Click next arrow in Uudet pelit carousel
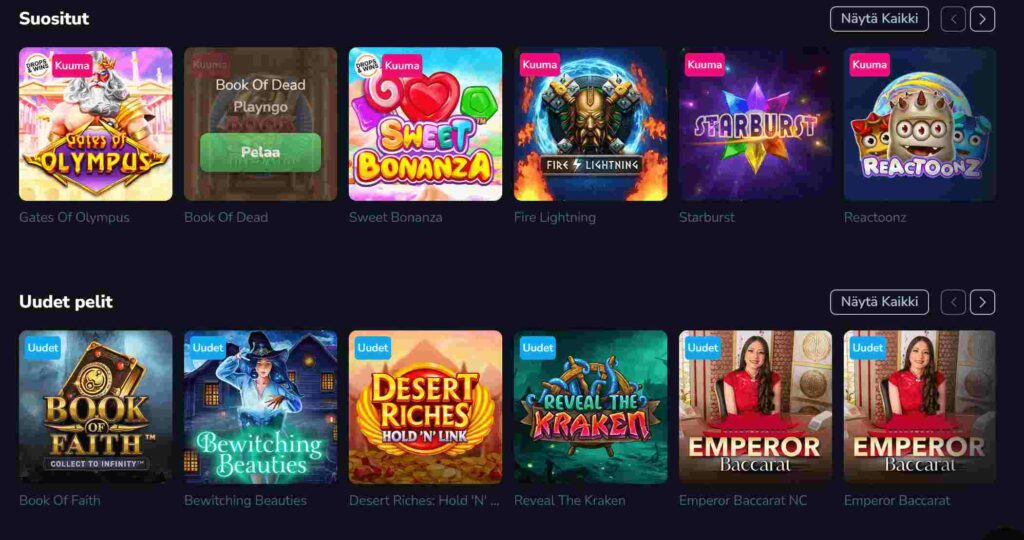This screenshot has width=1024, height=540. (982, 302)
